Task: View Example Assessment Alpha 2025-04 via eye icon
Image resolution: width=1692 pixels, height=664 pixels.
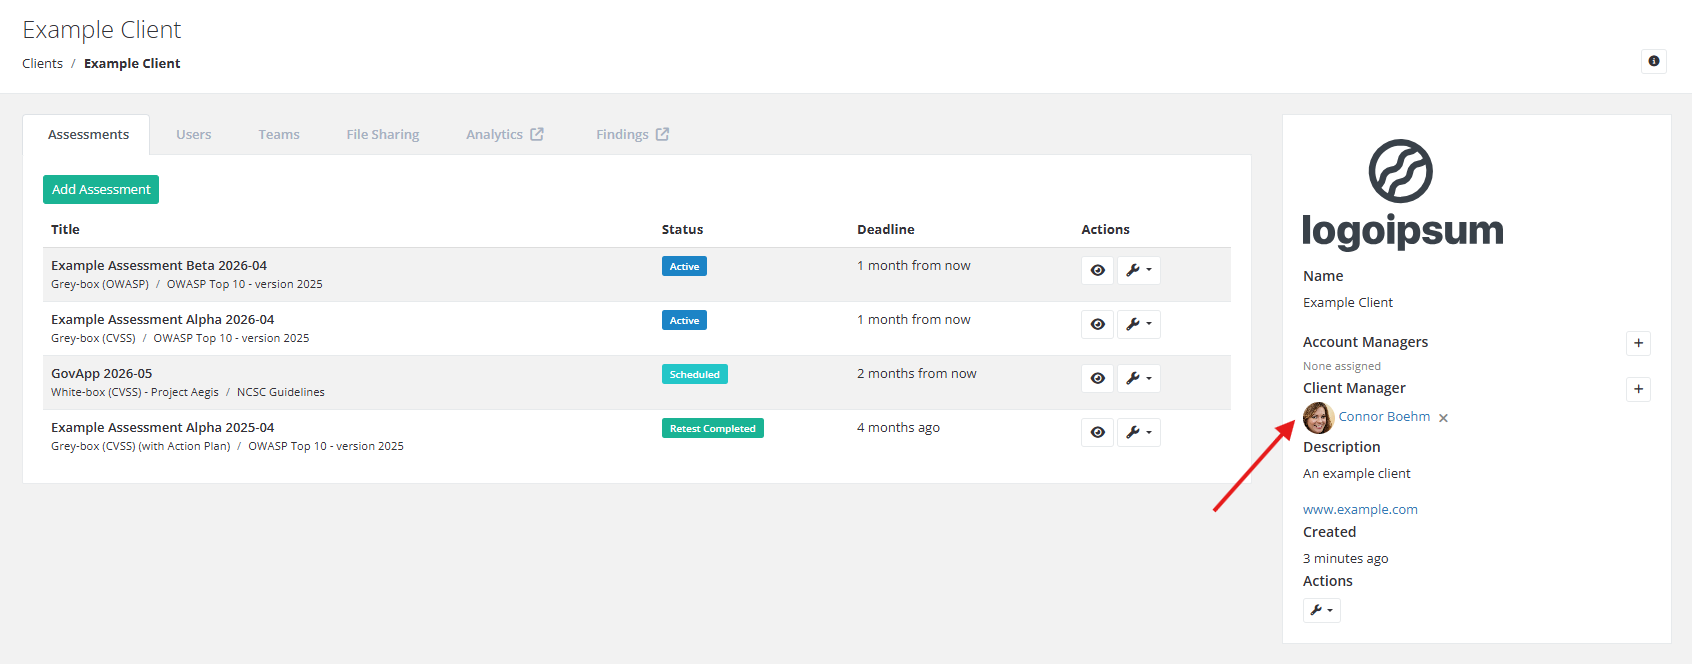Action: click(1097, 432)
